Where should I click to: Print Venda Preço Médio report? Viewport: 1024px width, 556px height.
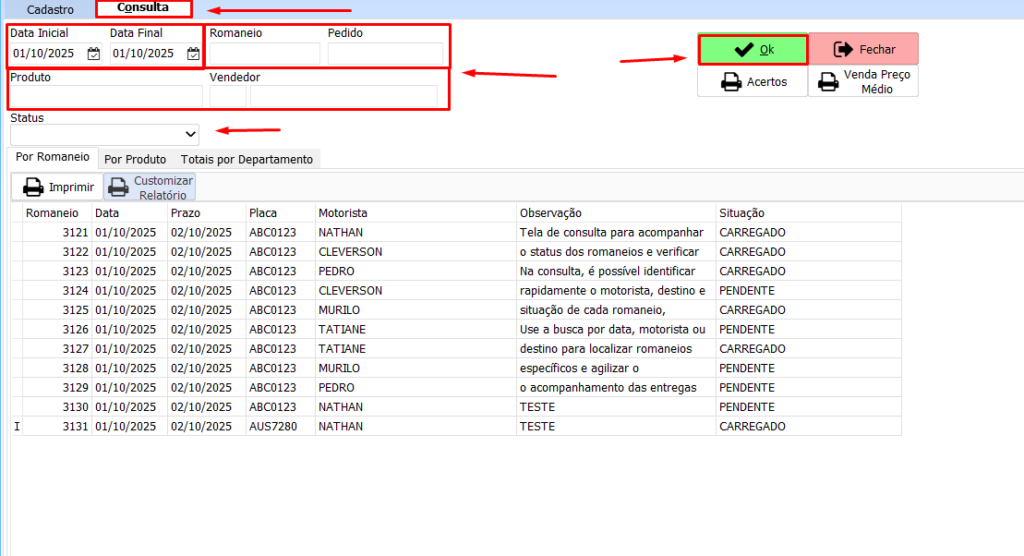(863, 82)
